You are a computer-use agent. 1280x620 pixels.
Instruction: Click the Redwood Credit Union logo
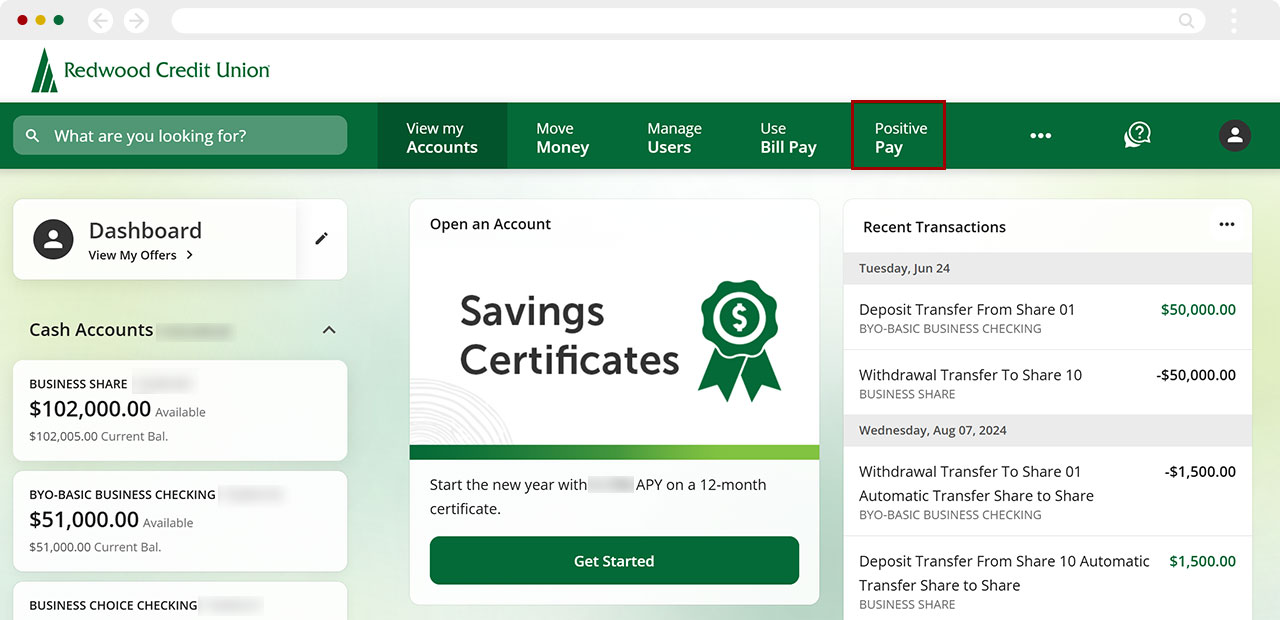point(150,70)
